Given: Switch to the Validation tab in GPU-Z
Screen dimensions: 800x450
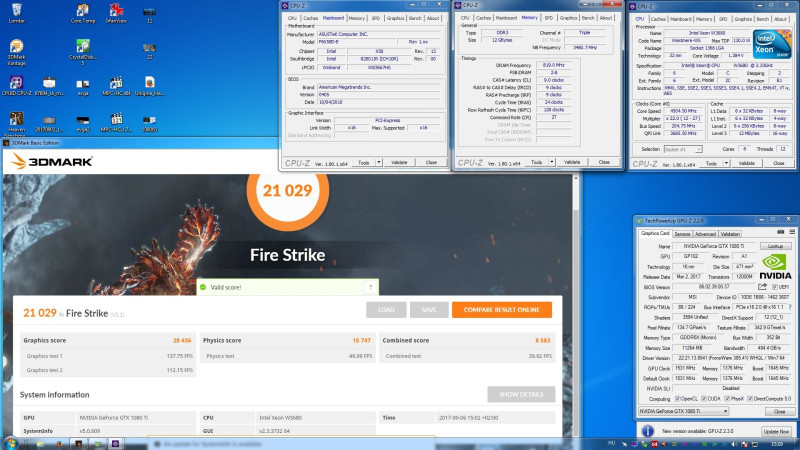Looking at the screenshot, I should pos(730,234).
